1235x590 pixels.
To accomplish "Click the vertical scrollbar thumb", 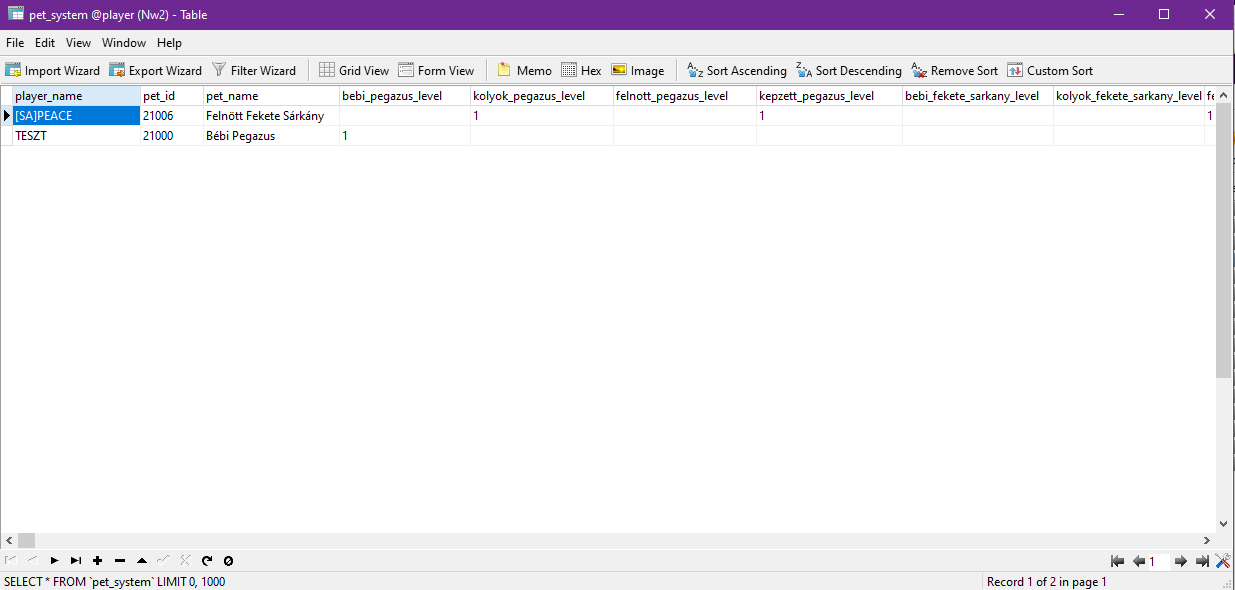I will coord(1223,240).
